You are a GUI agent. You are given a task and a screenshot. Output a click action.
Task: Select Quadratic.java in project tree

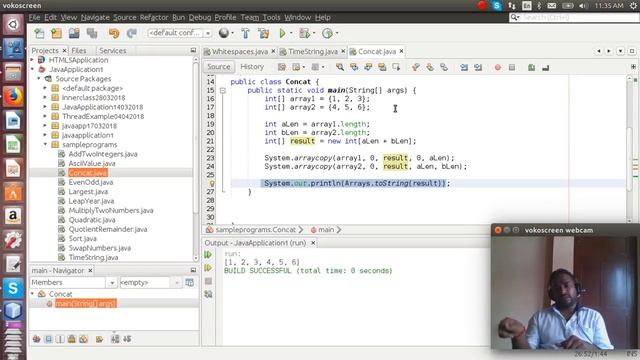pos(92,220)
